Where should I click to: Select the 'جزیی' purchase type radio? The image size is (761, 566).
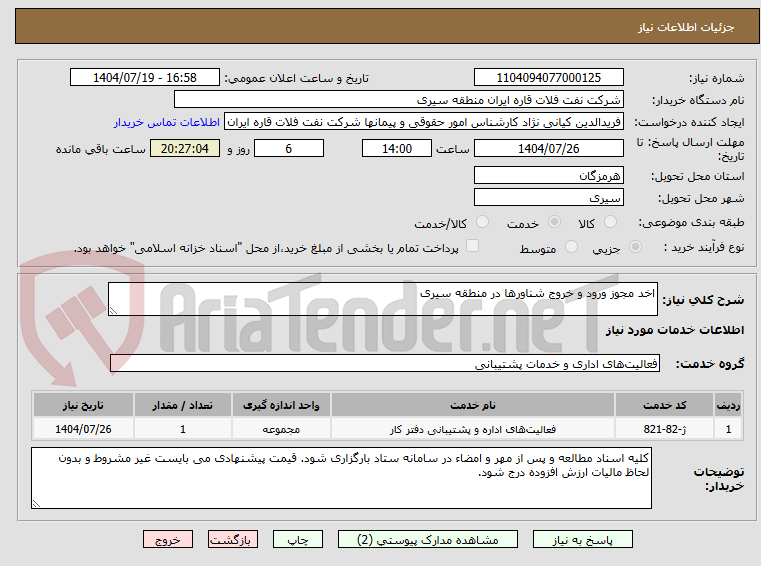click(x=635, y=247)
